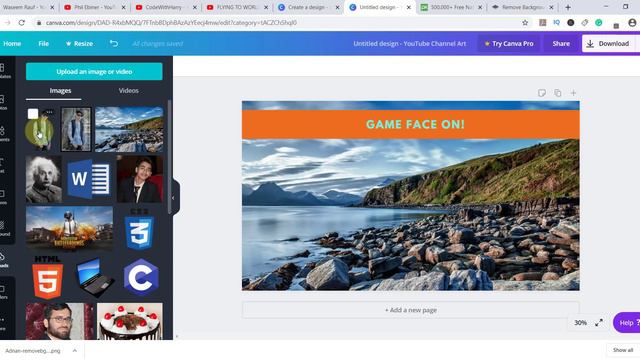The height and width of the screenshot is (360, 640).
Task: Select the HTML5 logo thumbnail
Action: 47,278
